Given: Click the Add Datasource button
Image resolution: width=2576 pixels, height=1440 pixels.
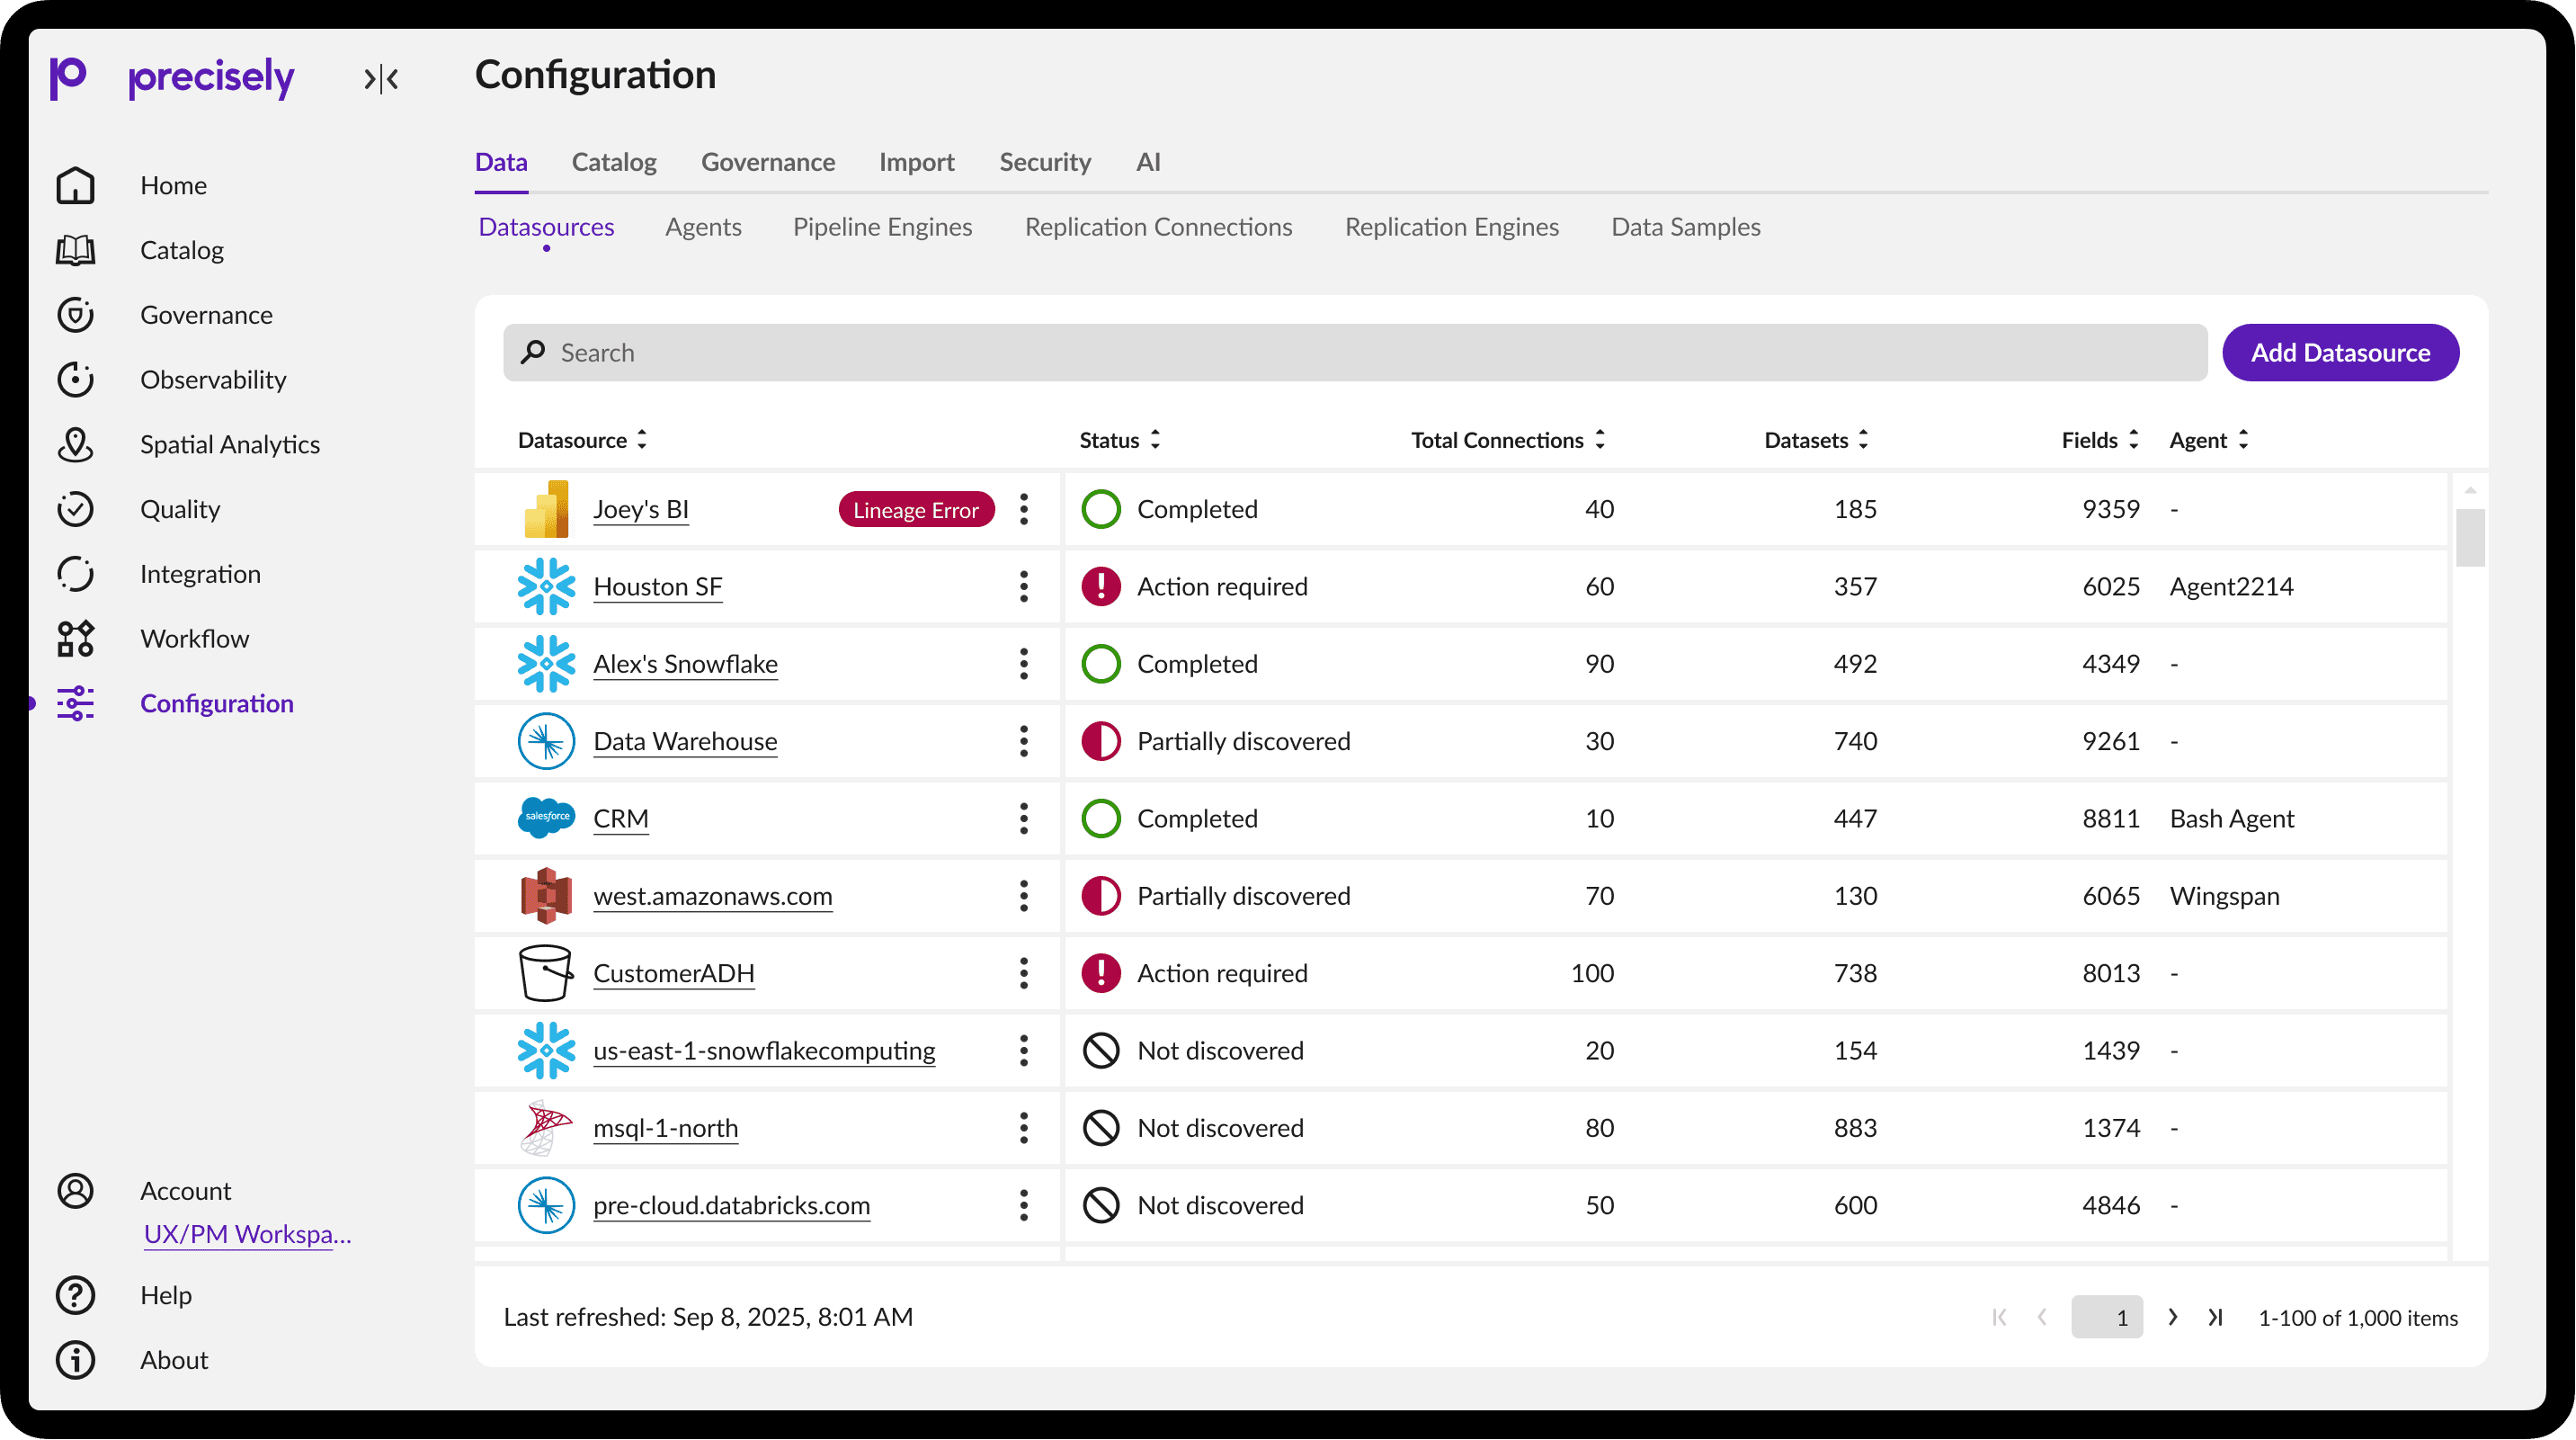Looking at the screenshot, I should tap(2339, 353).
